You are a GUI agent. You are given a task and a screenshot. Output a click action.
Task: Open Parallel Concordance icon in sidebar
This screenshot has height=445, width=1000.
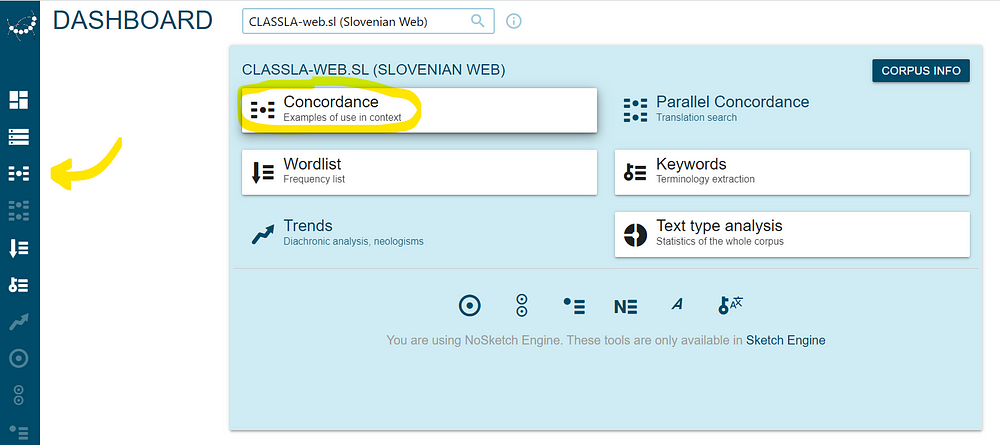[18, 210]
